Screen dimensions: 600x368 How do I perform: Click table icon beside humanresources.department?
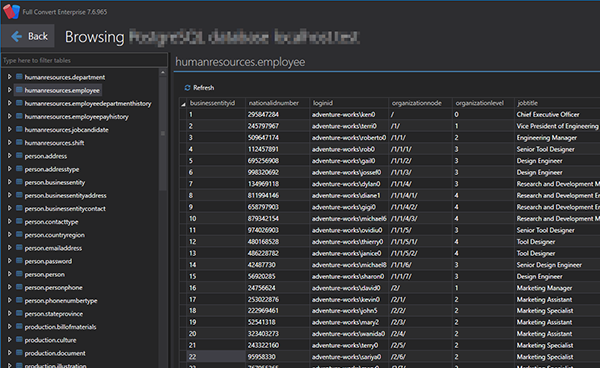19,77
